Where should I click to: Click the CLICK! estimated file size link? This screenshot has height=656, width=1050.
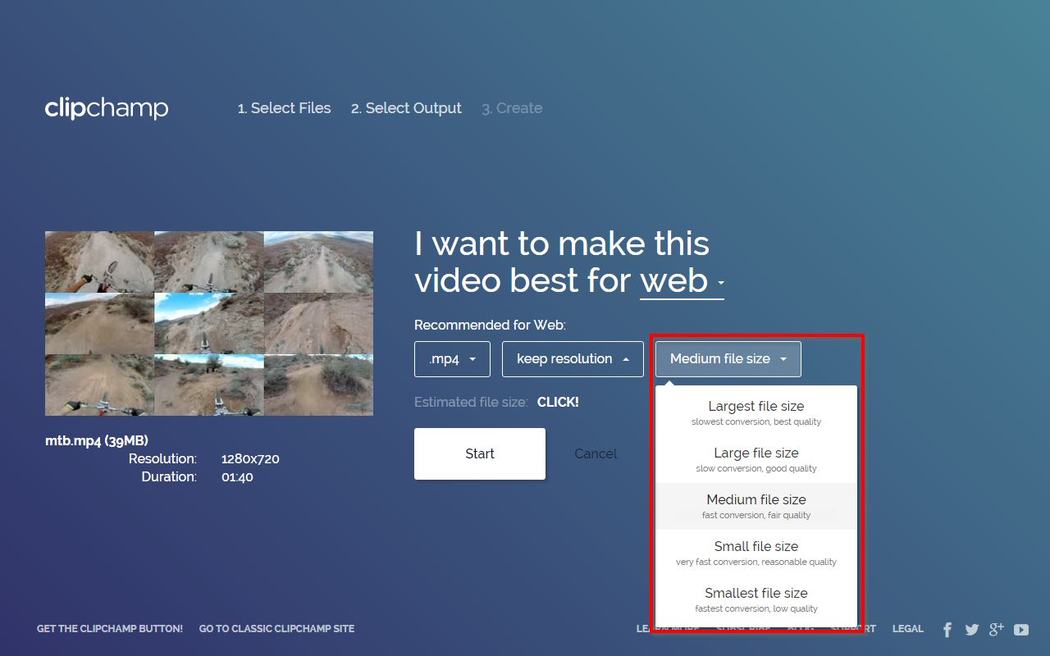click(x=558, y=402)
